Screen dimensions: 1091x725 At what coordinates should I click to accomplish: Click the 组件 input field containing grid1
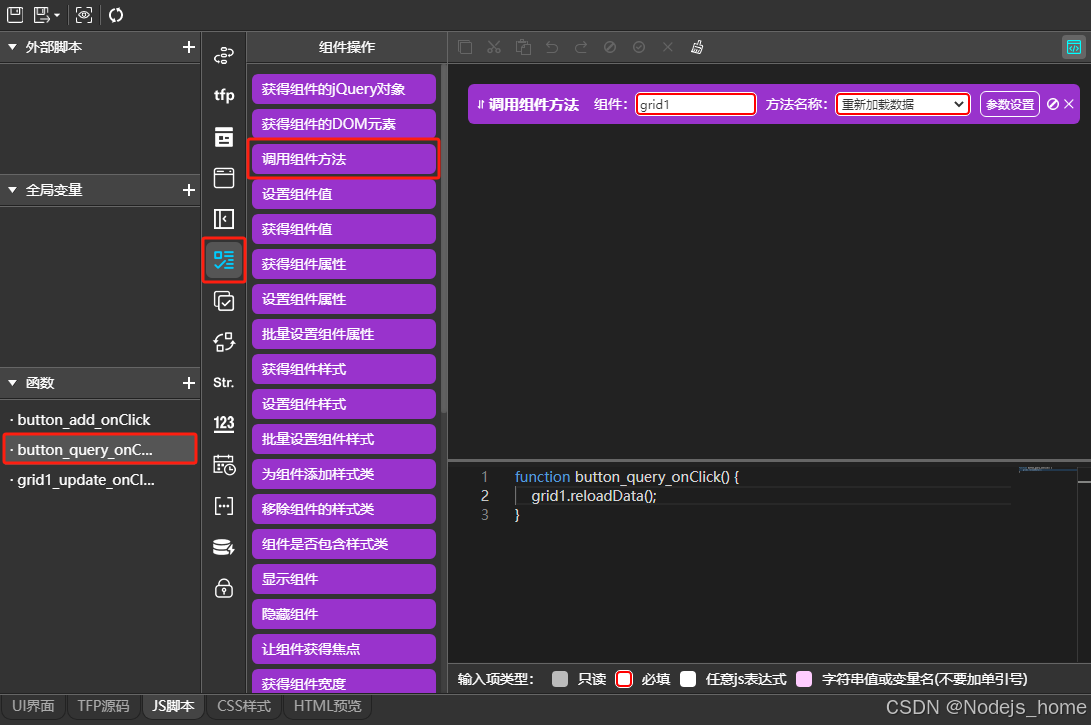pos(696,104)
